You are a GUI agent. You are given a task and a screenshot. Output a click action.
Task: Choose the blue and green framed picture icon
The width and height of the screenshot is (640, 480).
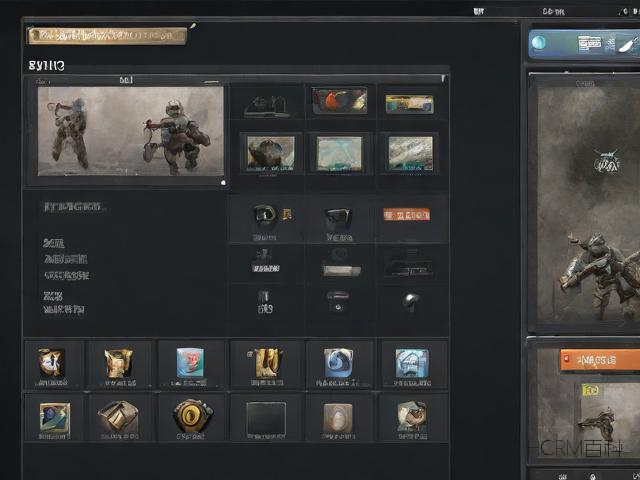tap(55, 417)
